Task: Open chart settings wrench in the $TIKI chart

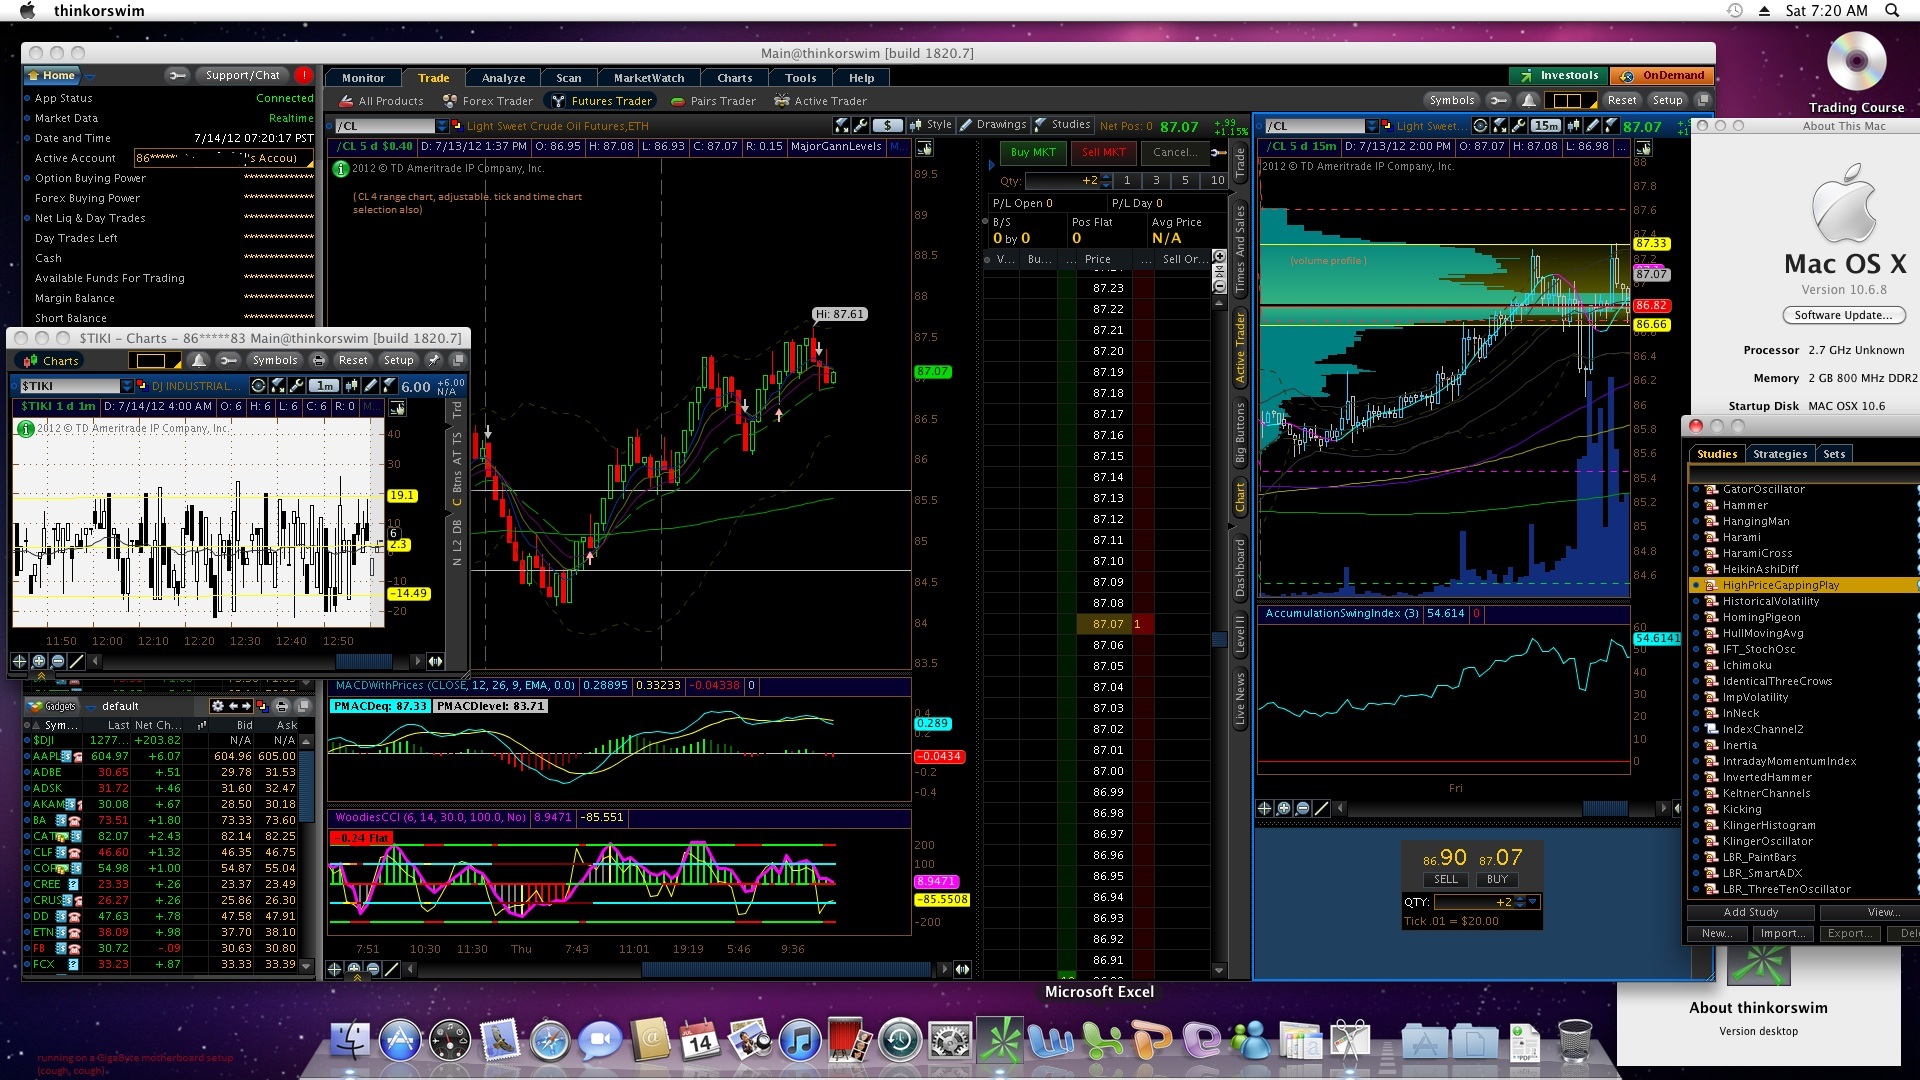Action: [x=296, y=386]
